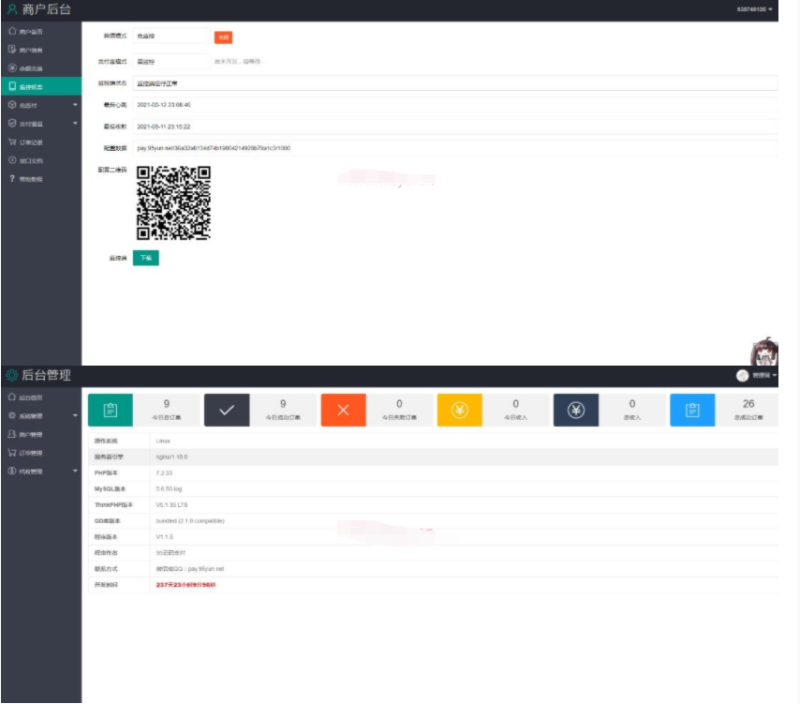This screenshot has width=800, height=704.
Task: Click the GD library "bundled" value
Action: click(x=190, y=521)
